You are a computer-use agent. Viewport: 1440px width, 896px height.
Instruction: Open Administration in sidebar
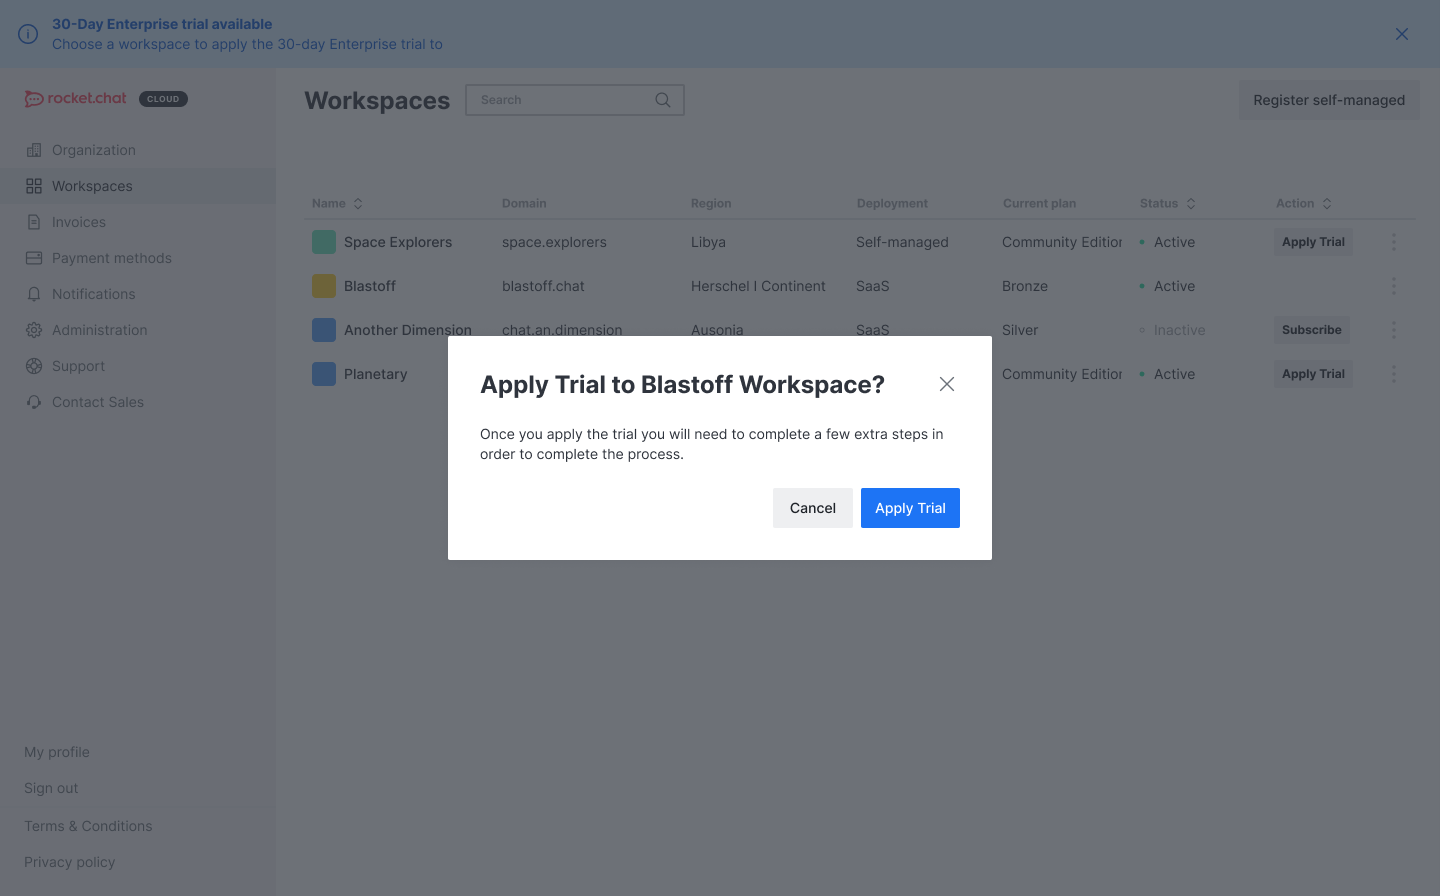(138, 330)
